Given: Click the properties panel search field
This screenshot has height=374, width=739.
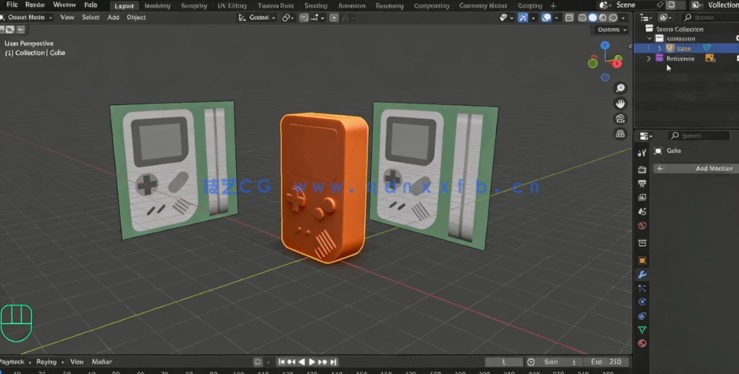Looking at the screenshot, I should [698, 136].
